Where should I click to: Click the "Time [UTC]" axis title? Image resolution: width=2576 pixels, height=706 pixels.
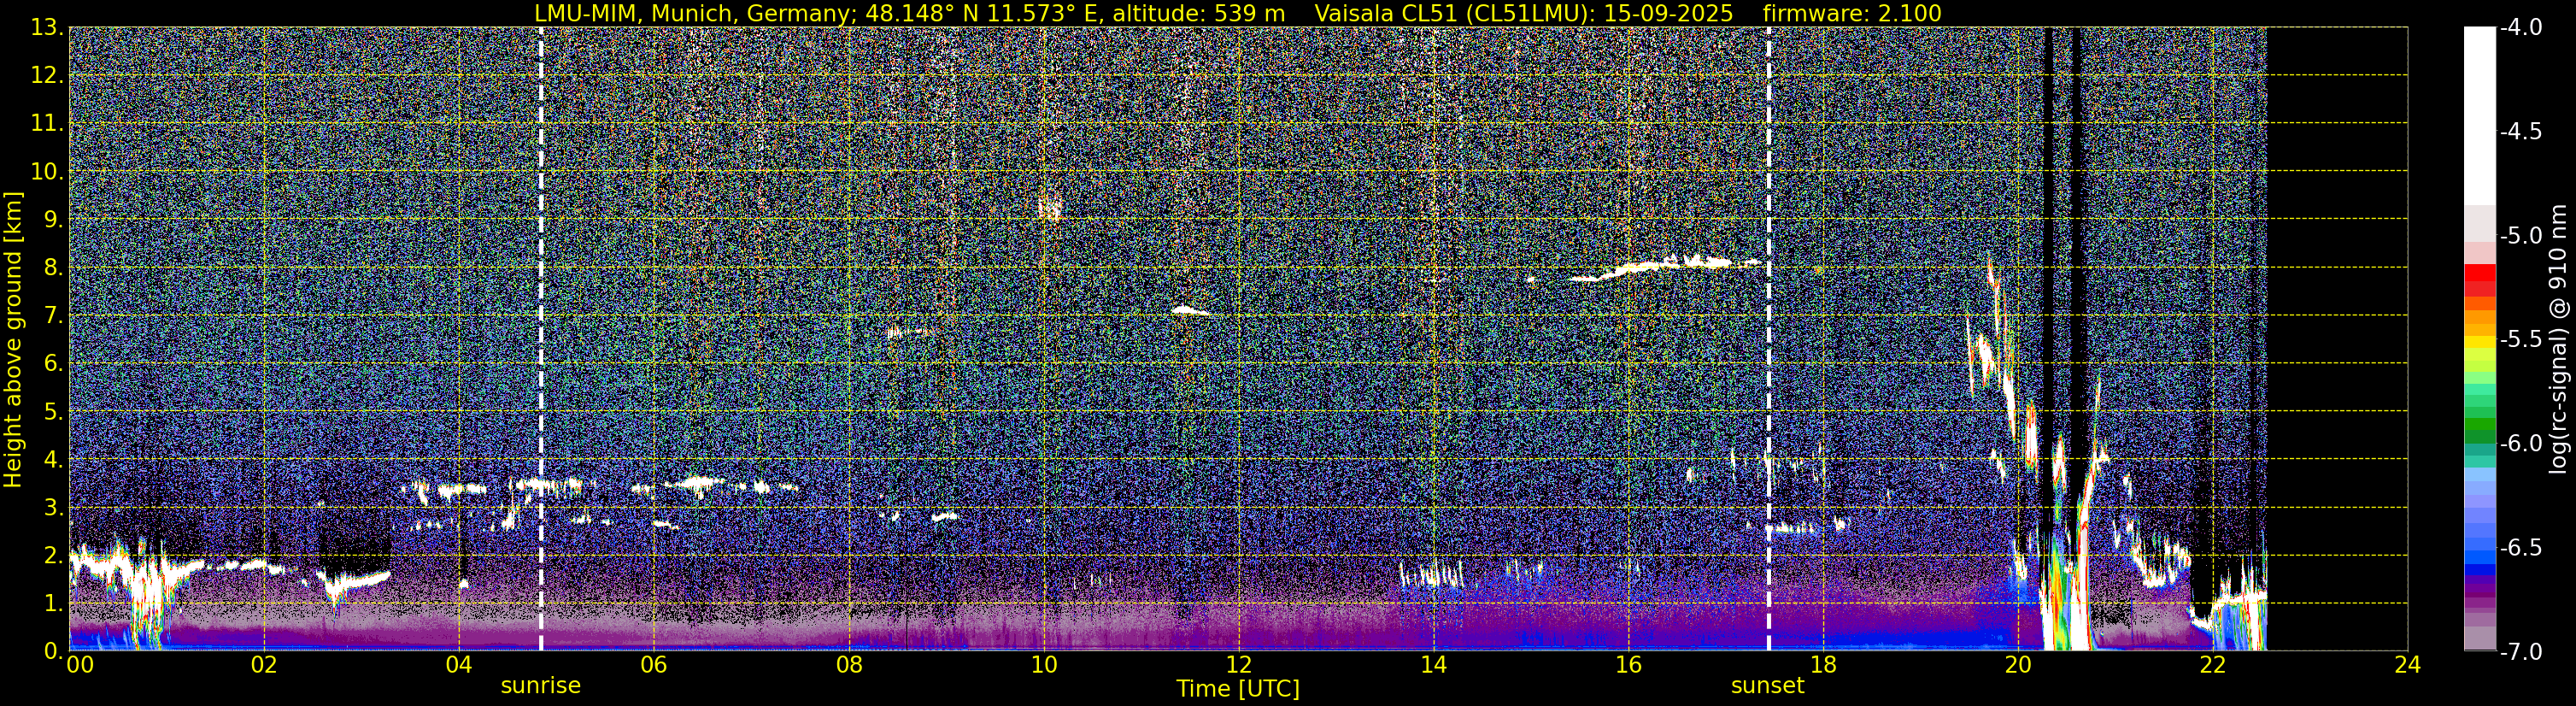click(1238, 689)
